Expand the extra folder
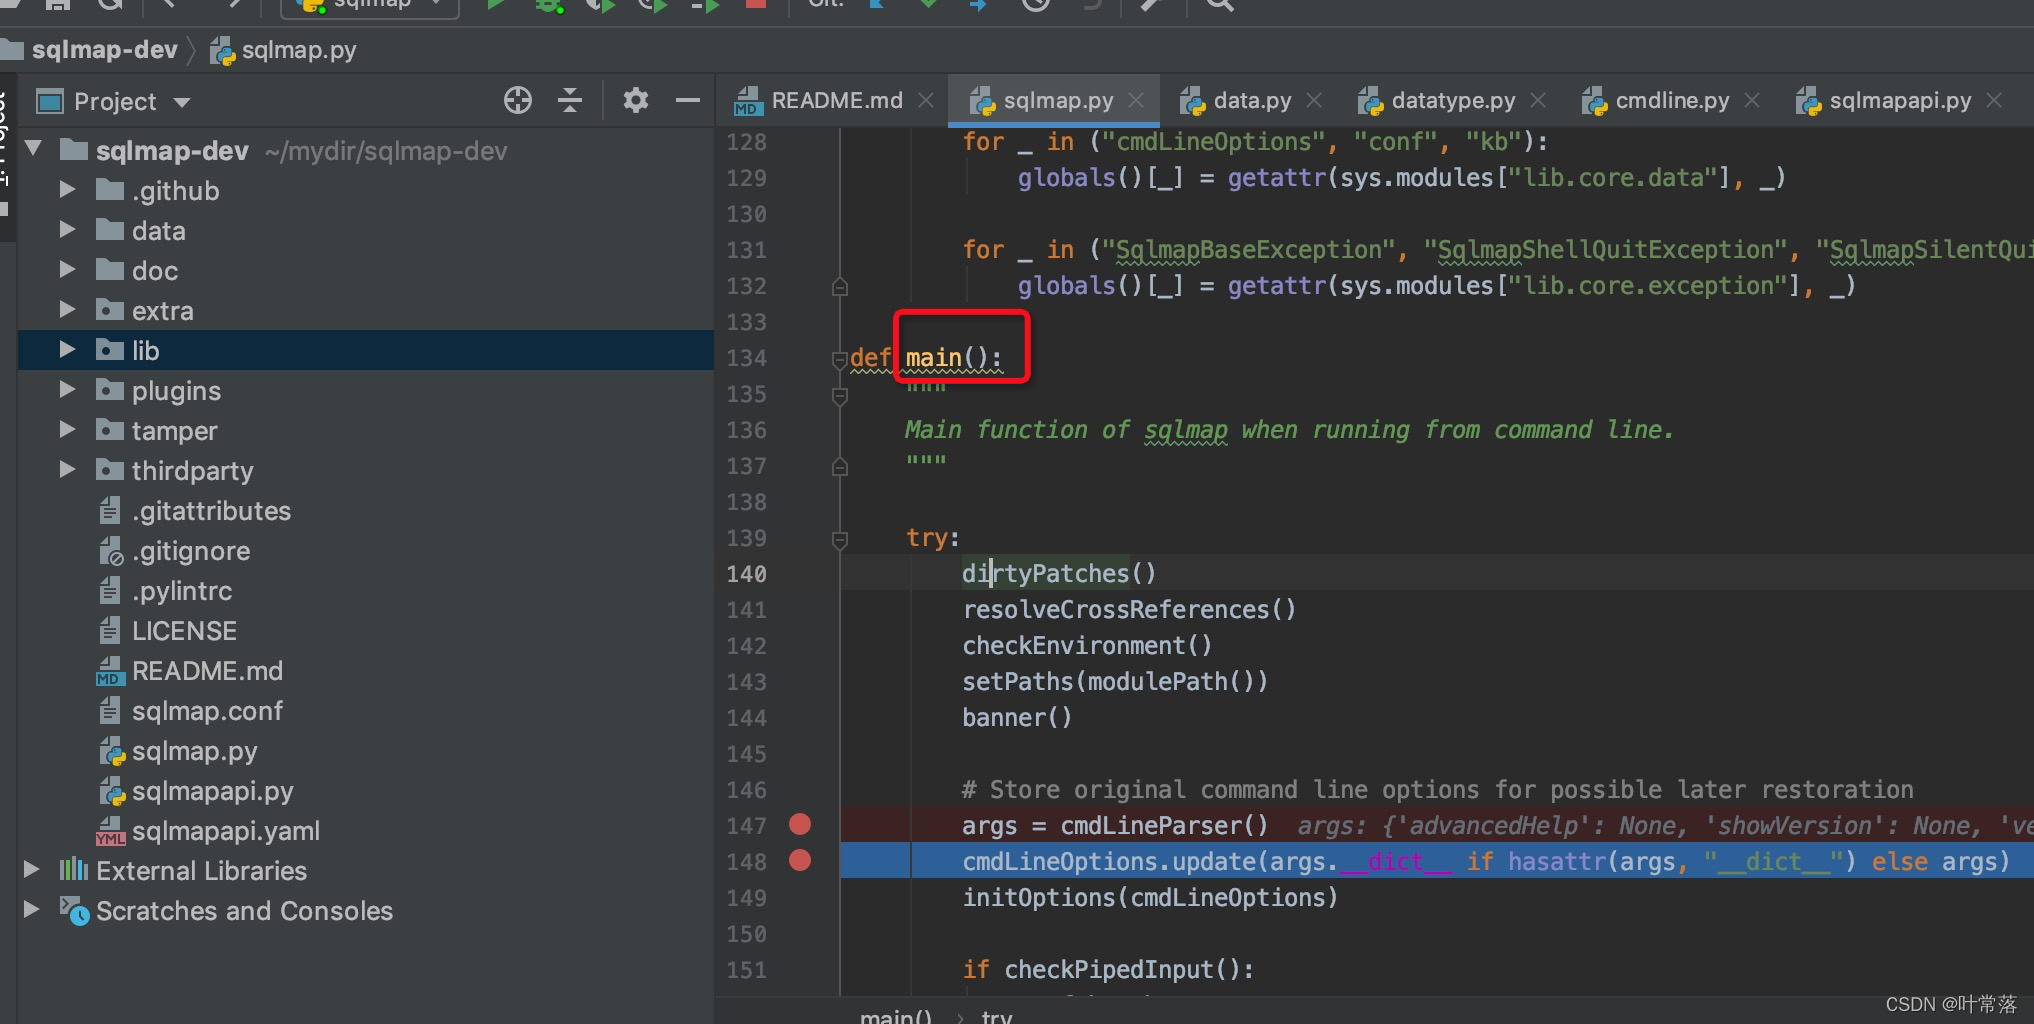Viewport: 2034px width, 1024px height. [x=67, y=309]
